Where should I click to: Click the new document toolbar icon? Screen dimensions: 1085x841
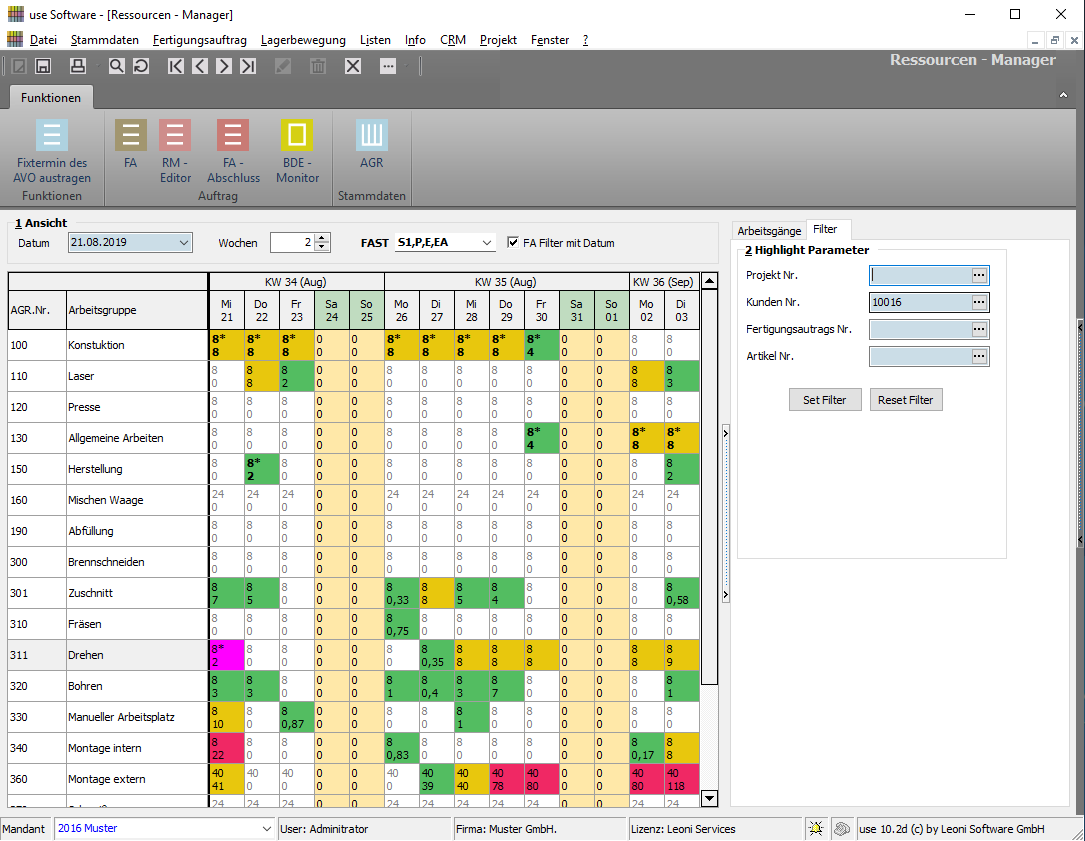[x=19, y=66]
